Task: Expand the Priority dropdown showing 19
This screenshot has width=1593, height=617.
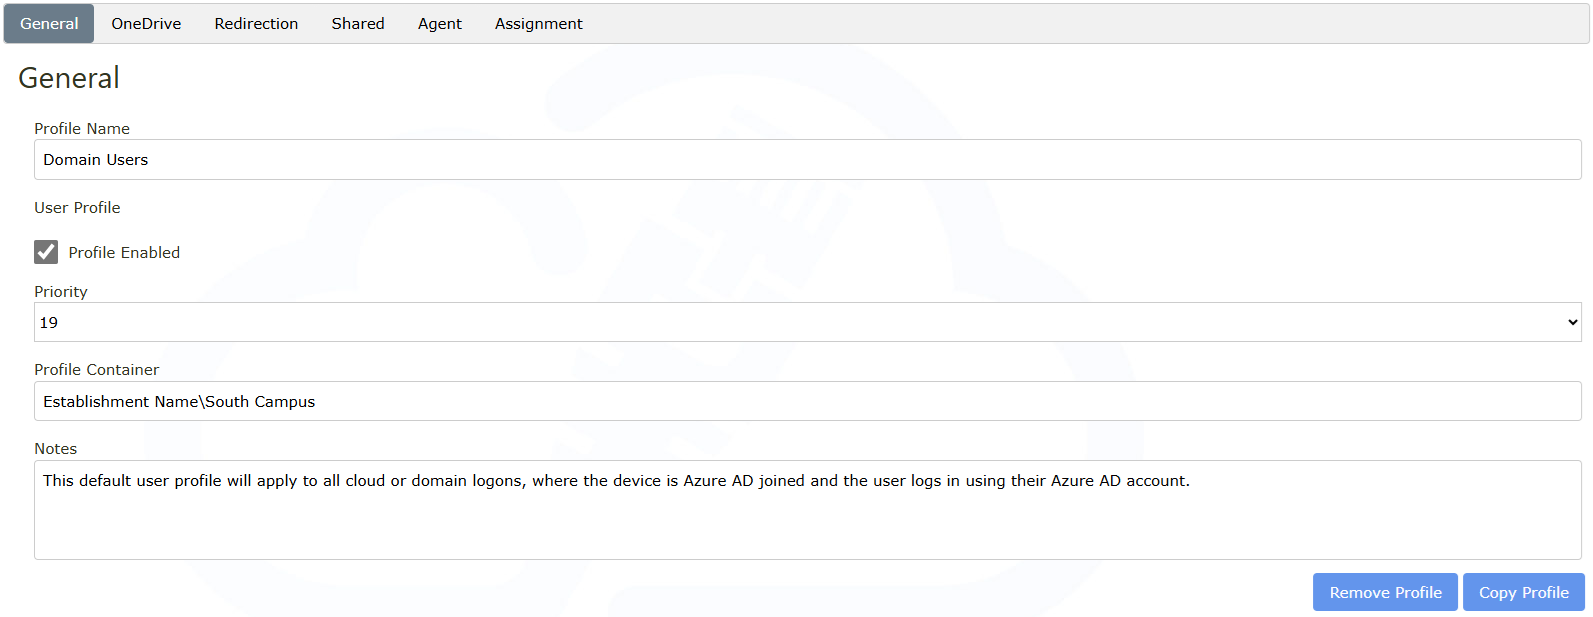Action: tap(807, 322)
